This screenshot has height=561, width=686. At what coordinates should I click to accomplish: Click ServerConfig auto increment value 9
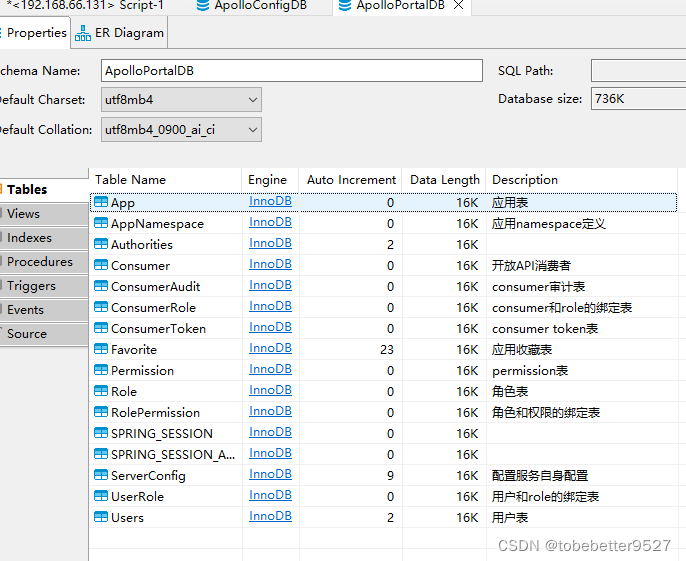[x=390, y=476]
